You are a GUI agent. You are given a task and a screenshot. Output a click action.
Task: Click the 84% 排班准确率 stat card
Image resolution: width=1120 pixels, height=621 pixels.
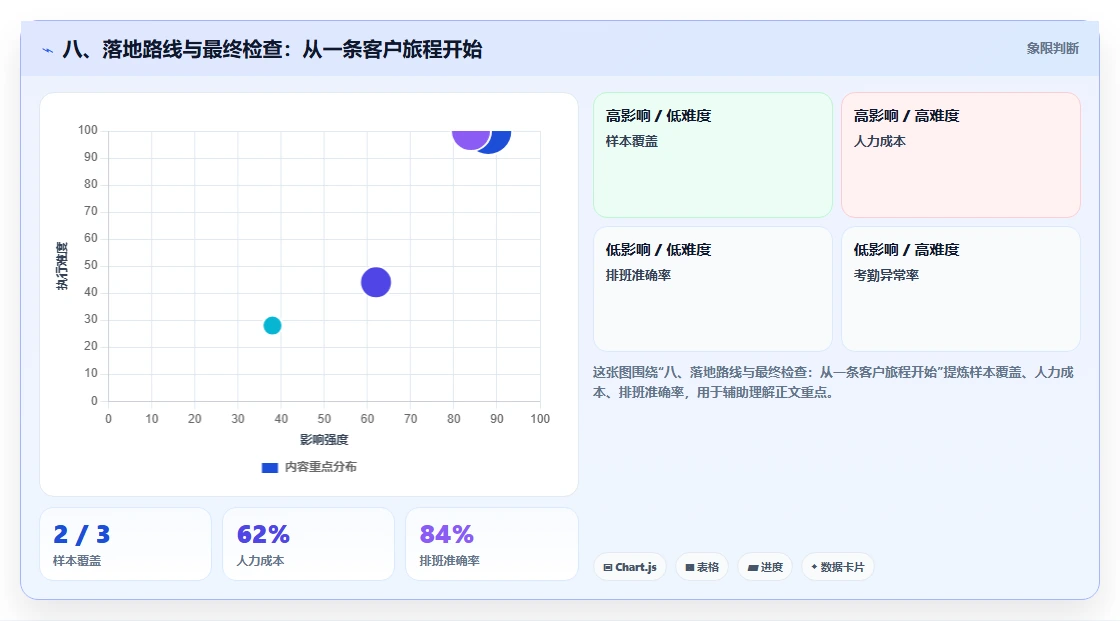coord(491,544)
